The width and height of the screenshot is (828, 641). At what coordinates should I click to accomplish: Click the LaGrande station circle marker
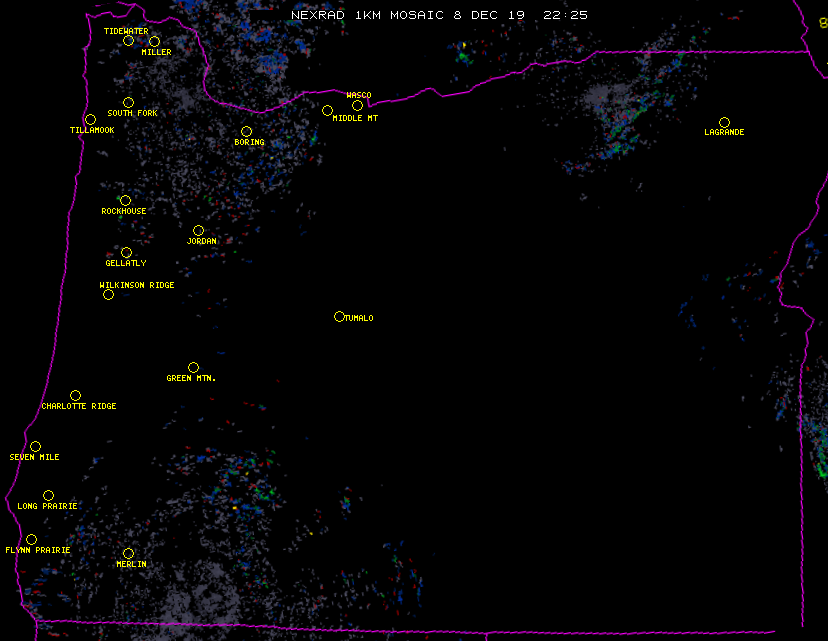click(724, 122)
